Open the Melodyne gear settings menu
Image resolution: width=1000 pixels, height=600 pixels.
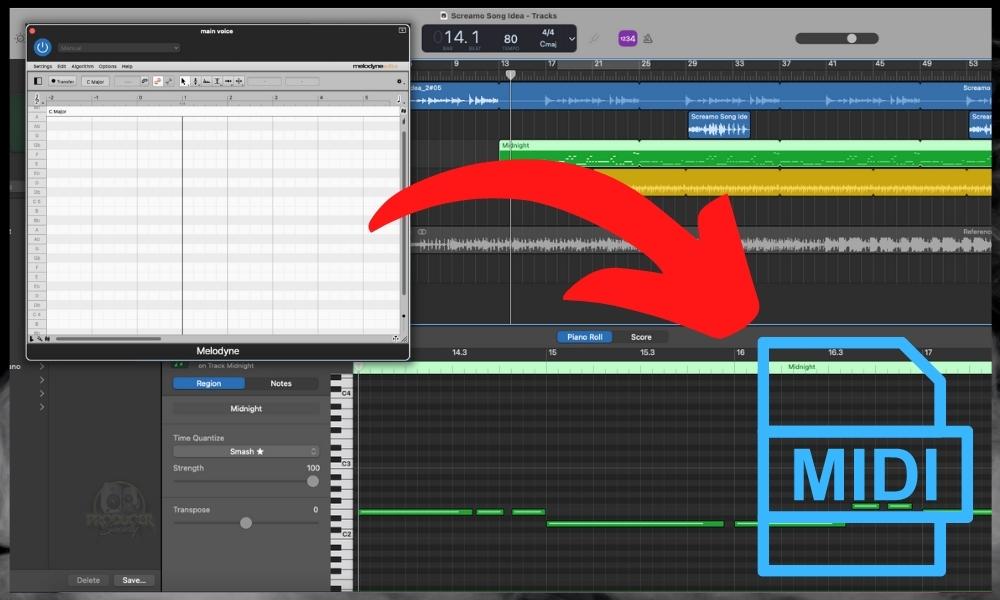coord(399,82)
